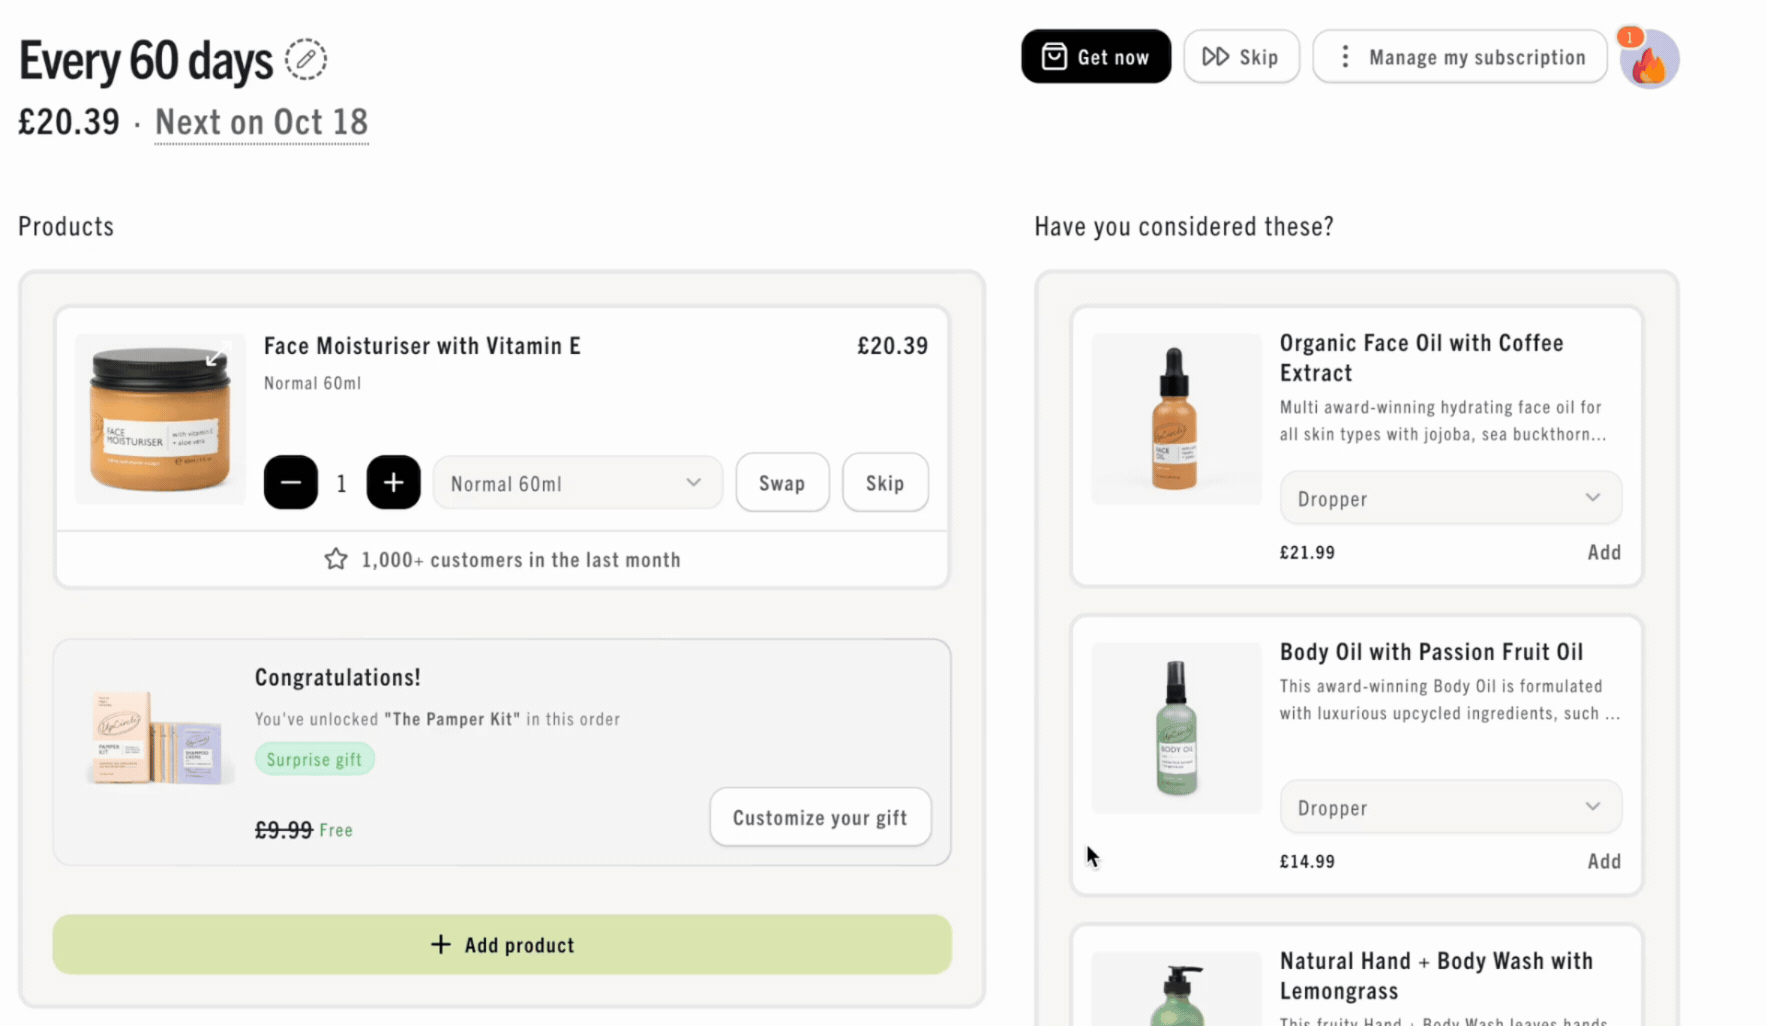Click the green Add product button
The height and width of the screenshot is (1026, 1767).
pyautogui.click(x=502, y=945)
